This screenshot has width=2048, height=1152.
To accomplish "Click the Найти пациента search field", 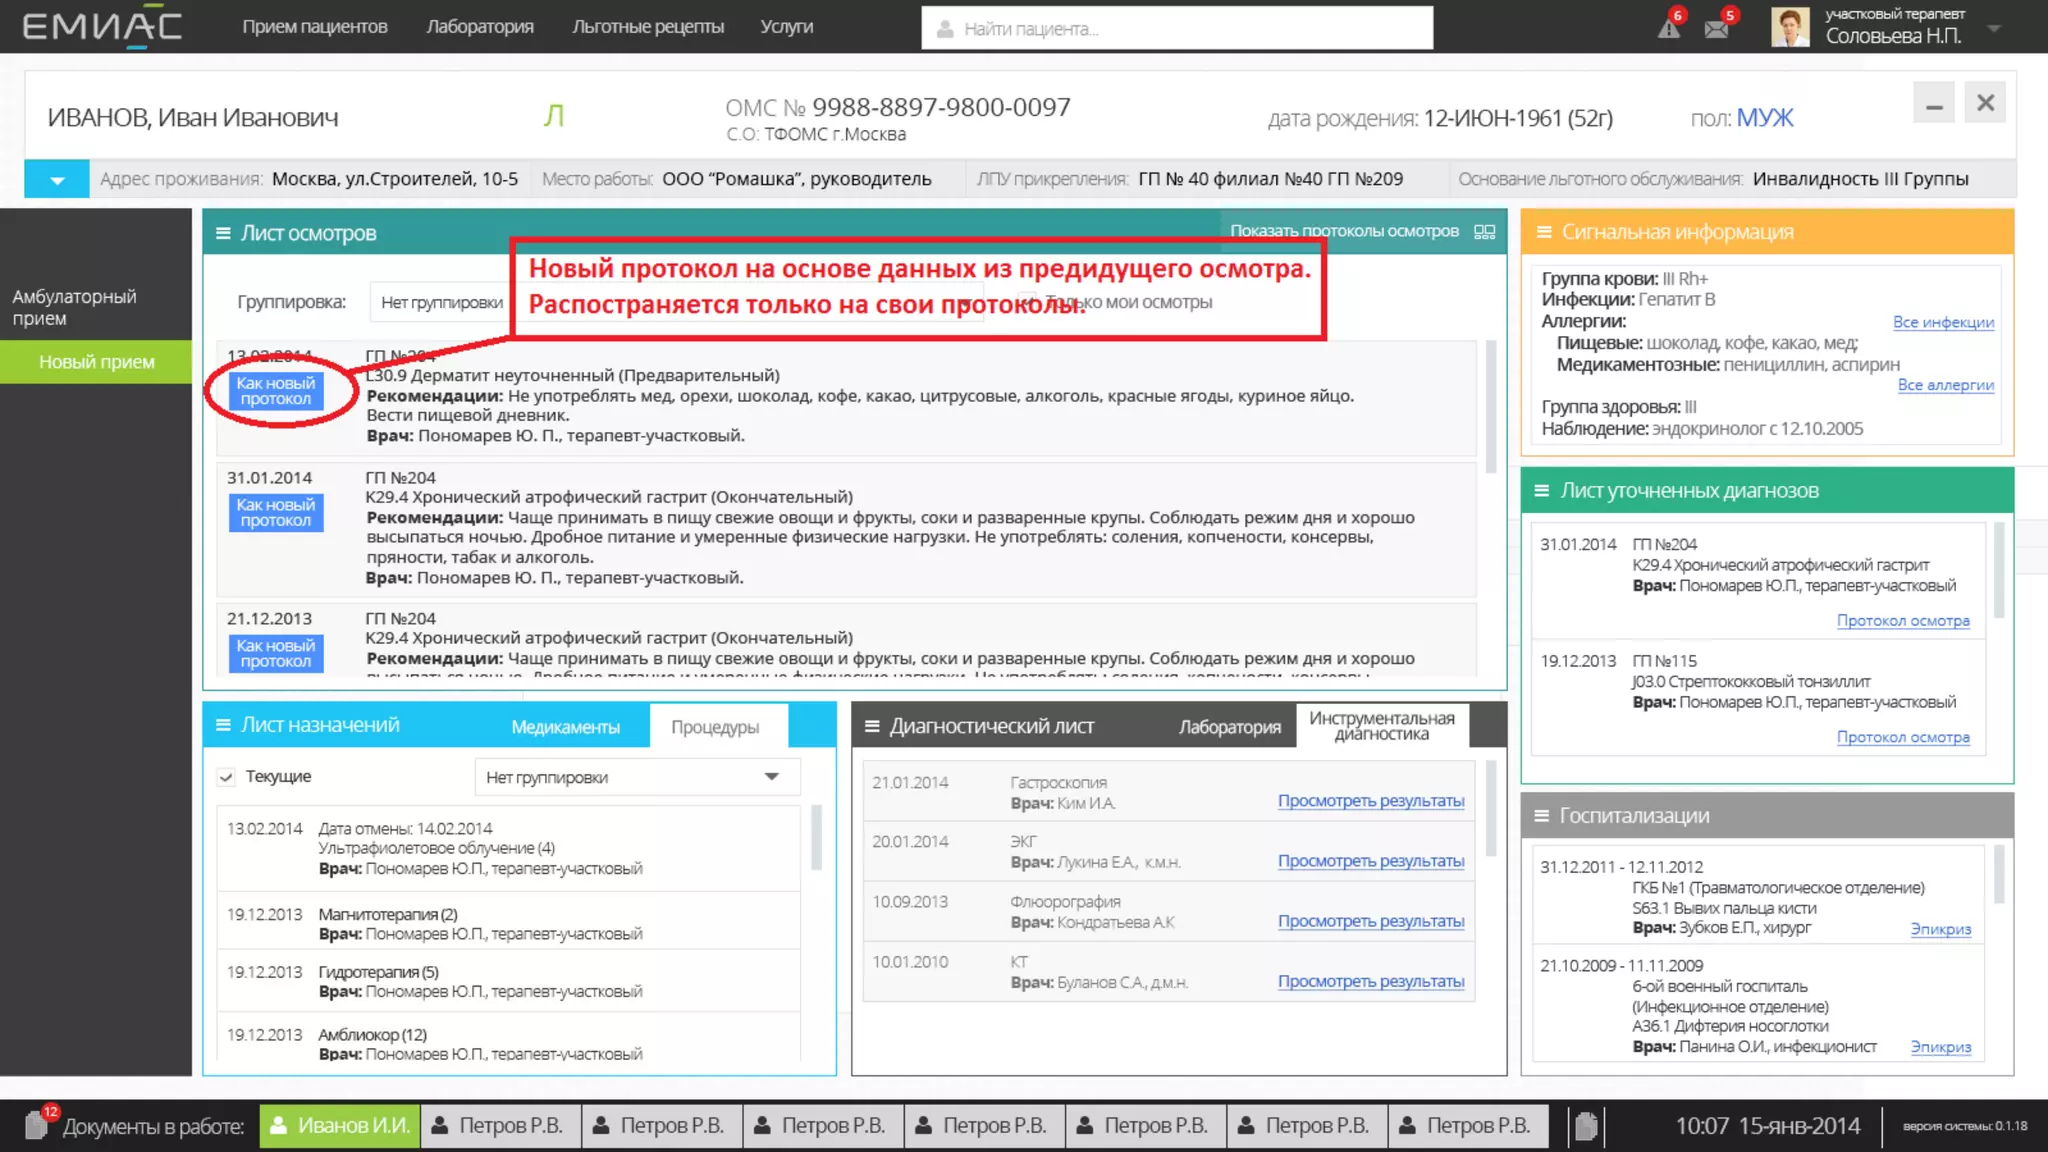I will 1176,29.
